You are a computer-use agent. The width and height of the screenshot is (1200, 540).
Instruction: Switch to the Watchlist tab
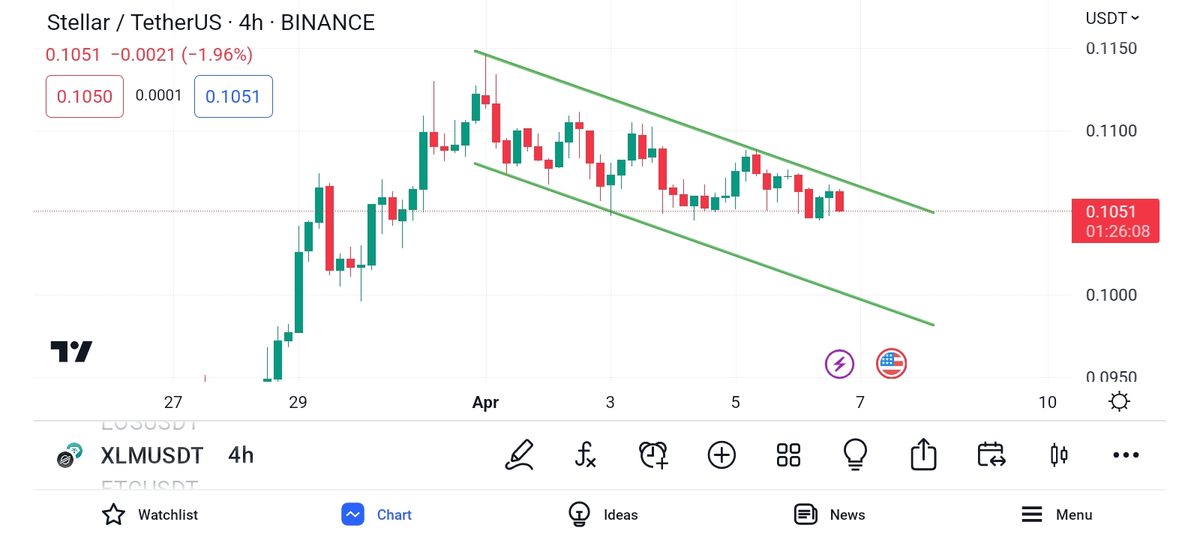pyautogui.click(x=150, y=515)
